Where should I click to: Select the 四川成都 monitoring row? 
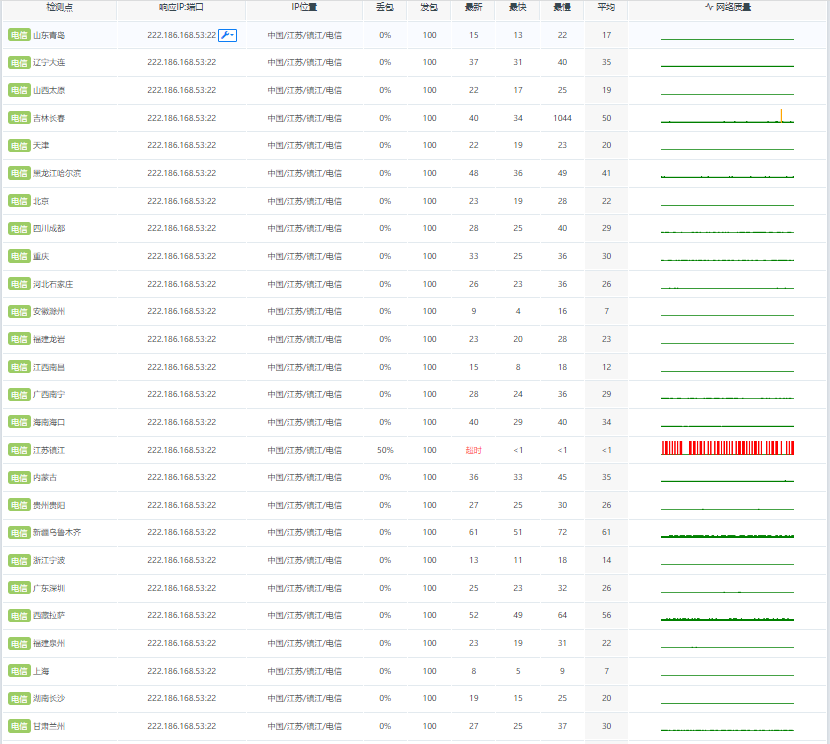tap(400, 228)
